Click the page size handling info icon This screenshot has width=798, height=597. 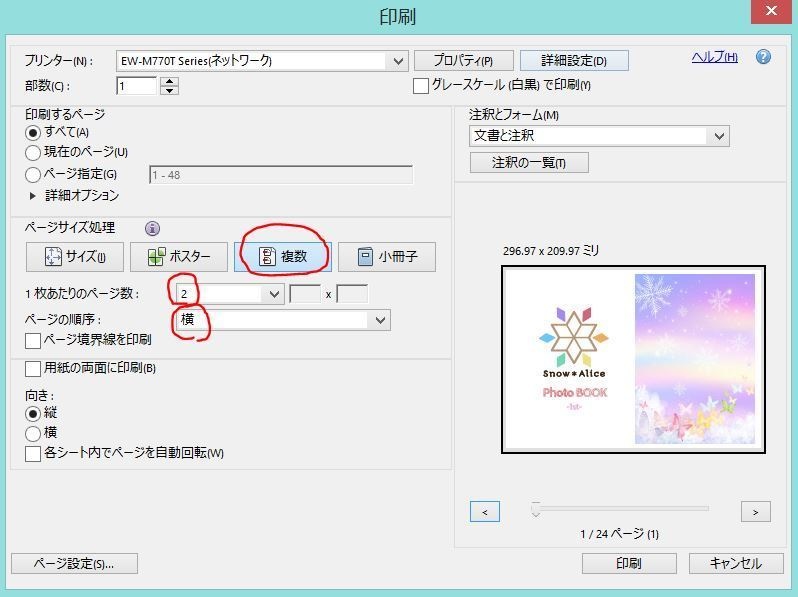pos(152,229)
